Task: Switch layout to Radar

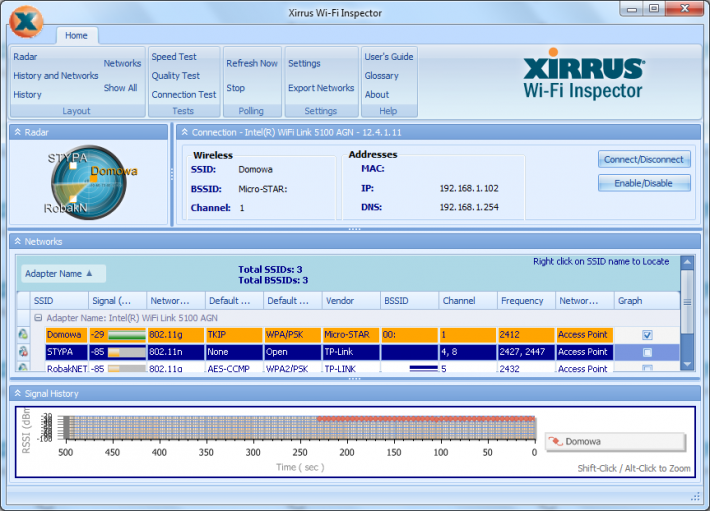Action: [x=25, y=57]
